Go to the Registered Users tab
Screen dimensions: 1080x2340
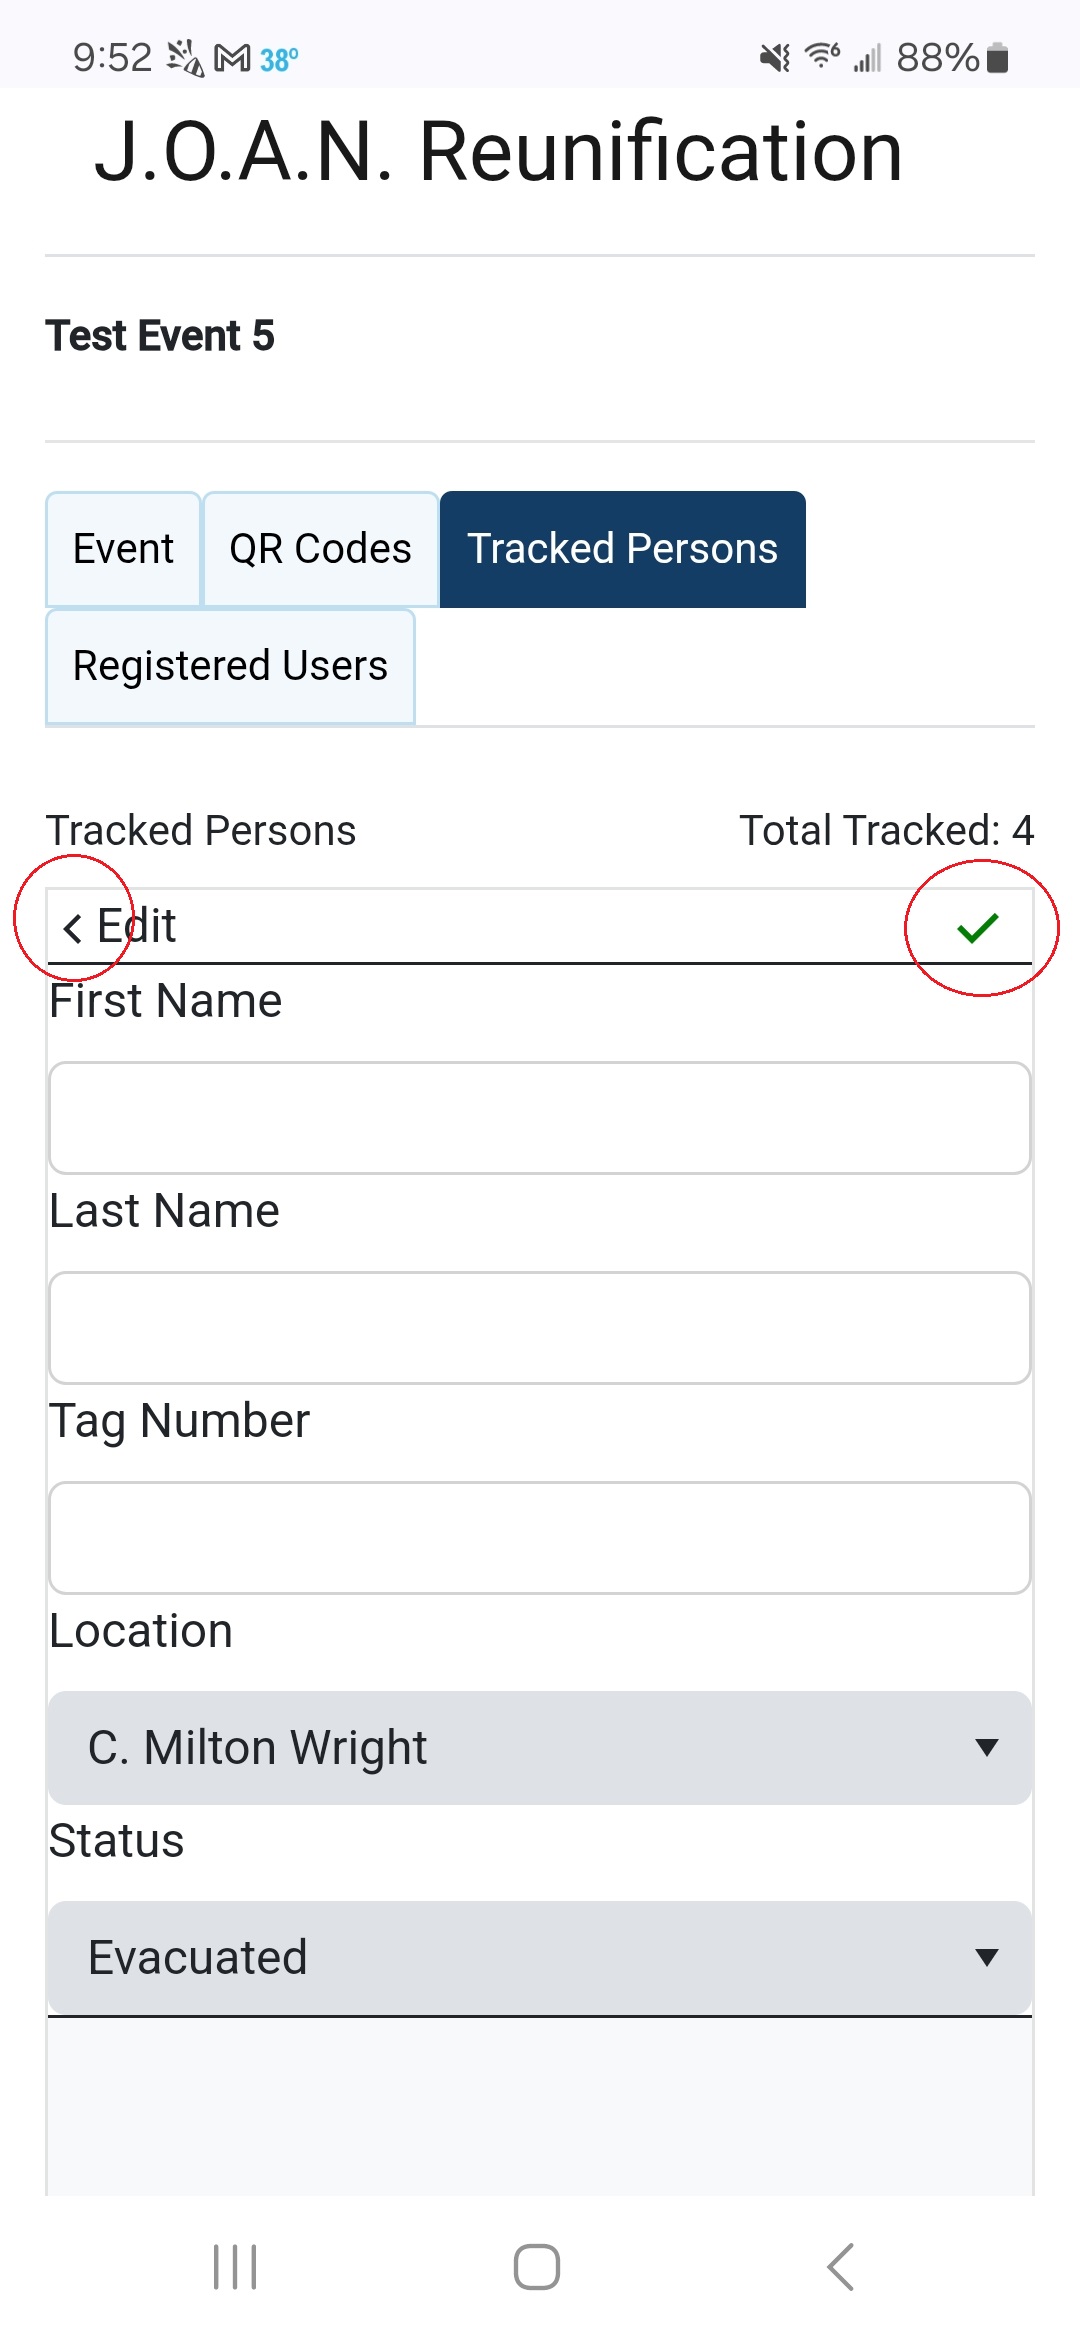click(230, 666)
